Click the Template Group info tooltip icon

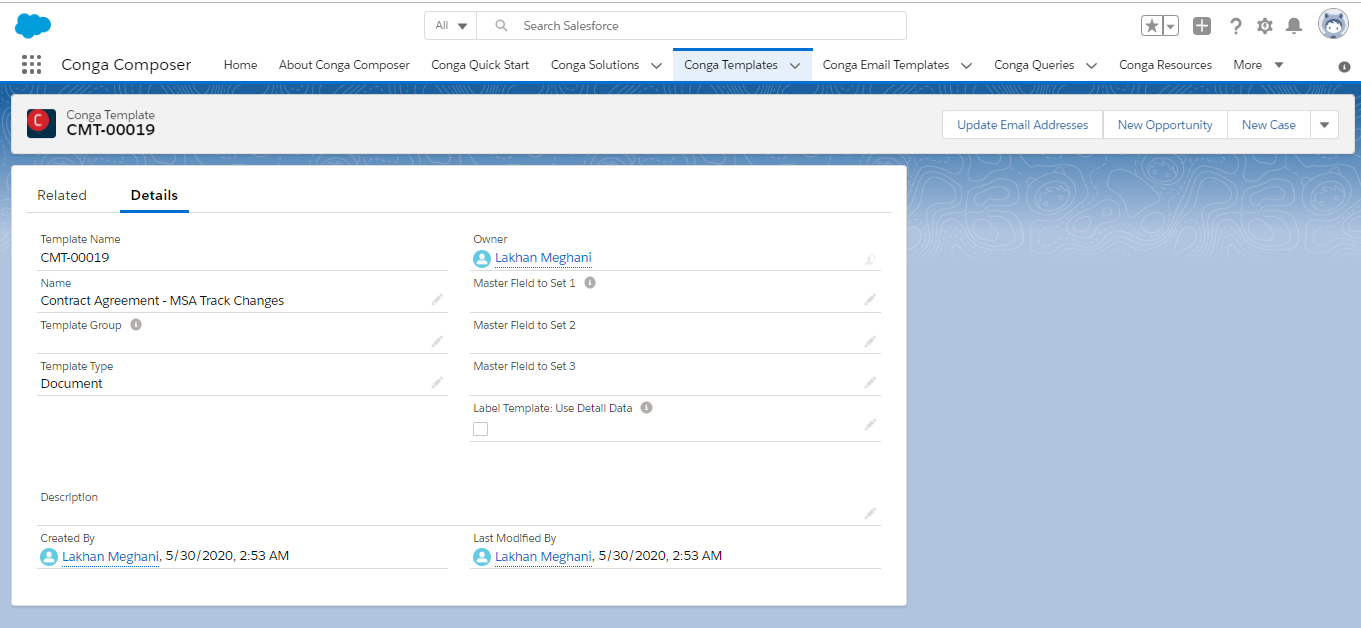click(x=135, y=324)
